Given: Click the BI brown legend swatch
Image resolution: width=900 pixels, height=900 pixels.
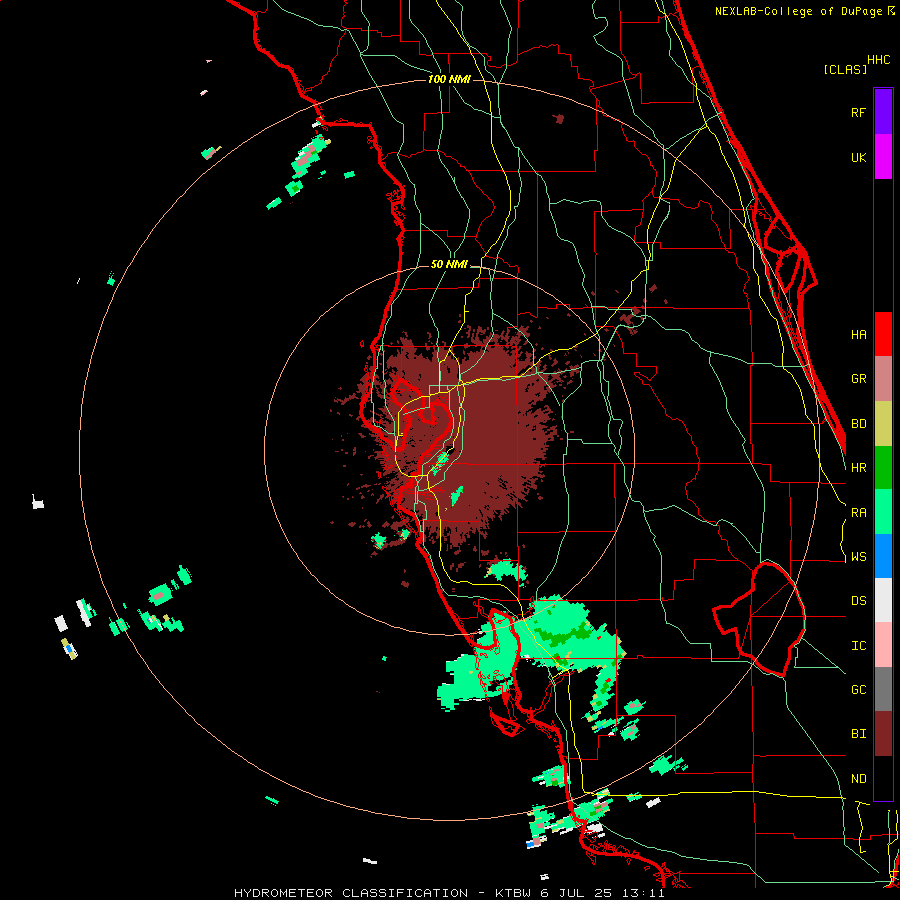Looking at the screenshot, I should (x=883, y=734).
